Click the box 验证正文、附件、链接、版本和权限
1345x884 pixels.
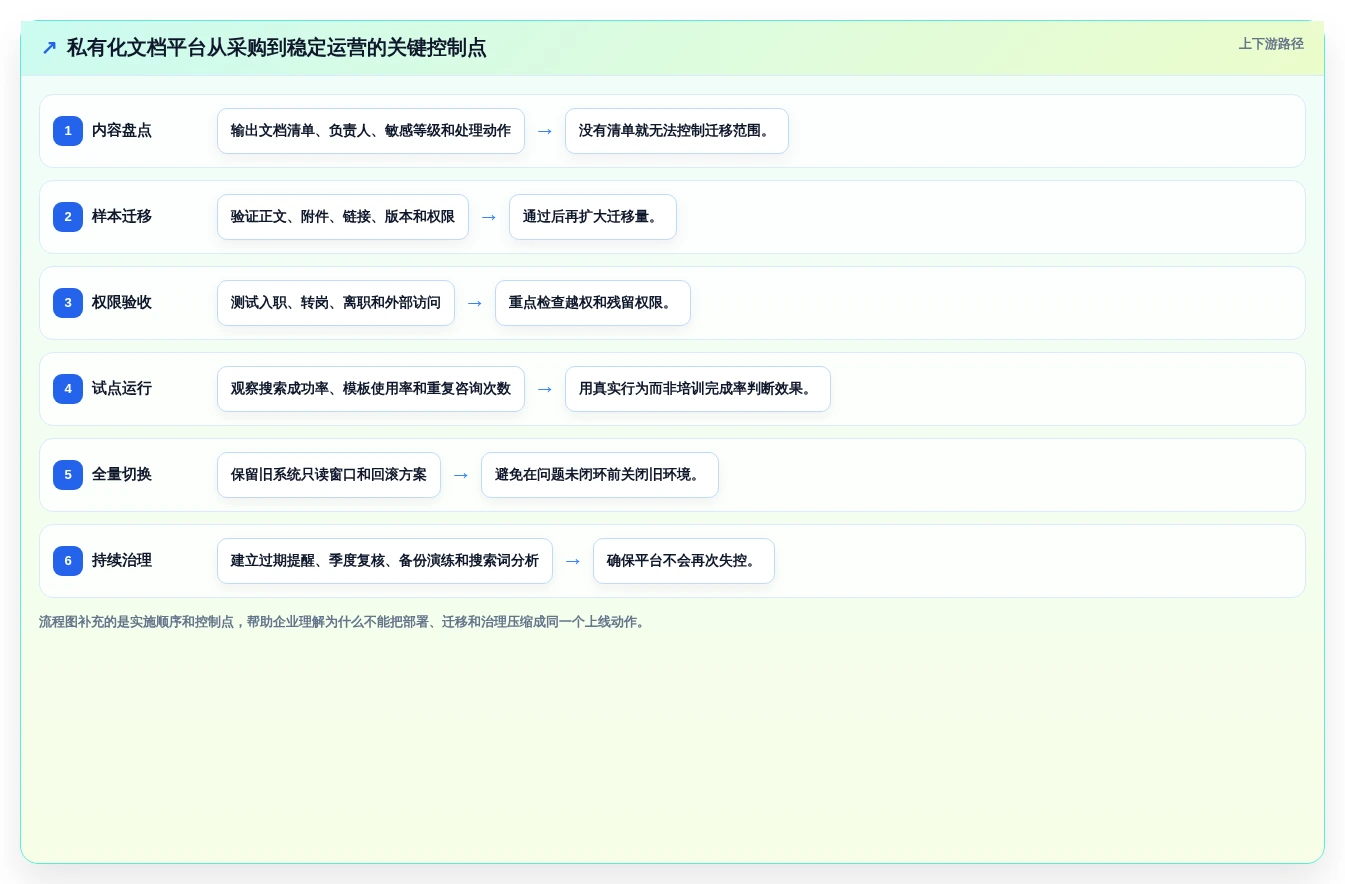click(343, 217)
